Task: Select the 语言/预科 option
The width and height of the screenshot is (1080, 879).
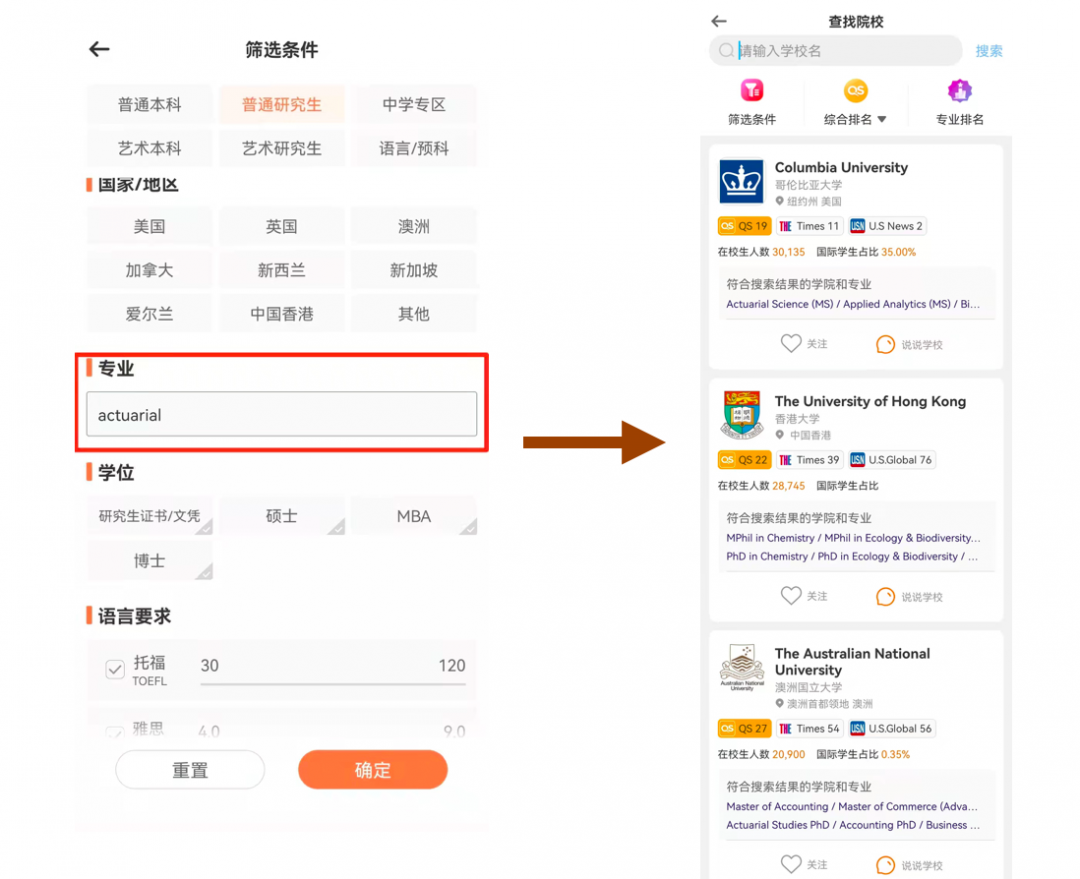Action: pos(414,148)
